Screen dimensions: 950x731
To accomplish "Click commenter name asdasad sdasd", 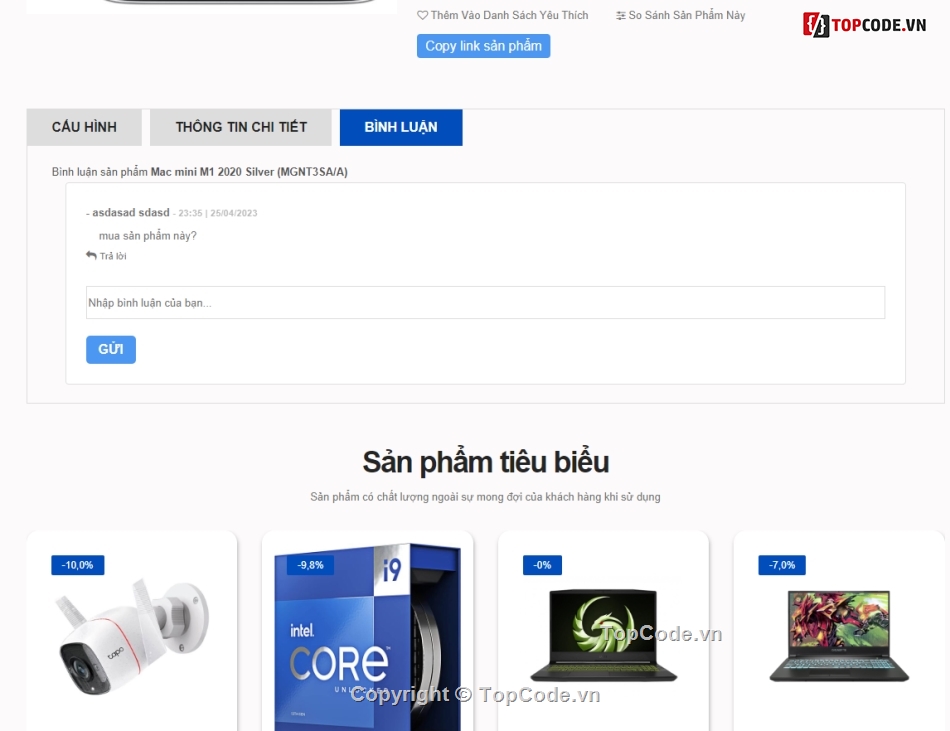I will coord(131,213).
